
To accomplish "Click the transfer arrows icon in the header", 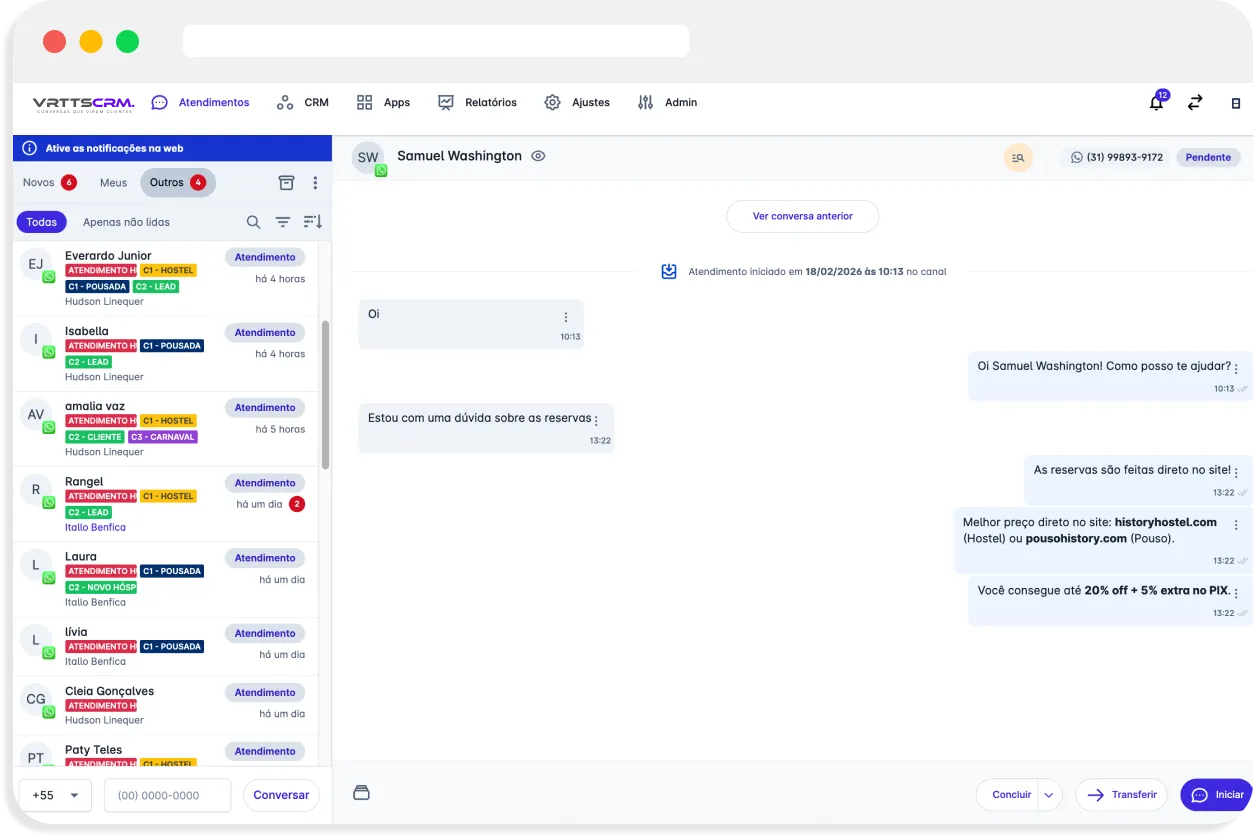I will click(x=1195, y=102).
